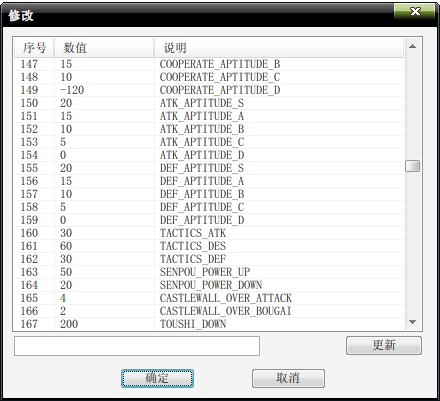The height and width of the screenshot is (401, 440).
Task: Sort by the 序号 column header
Action: tap(34, 48)
